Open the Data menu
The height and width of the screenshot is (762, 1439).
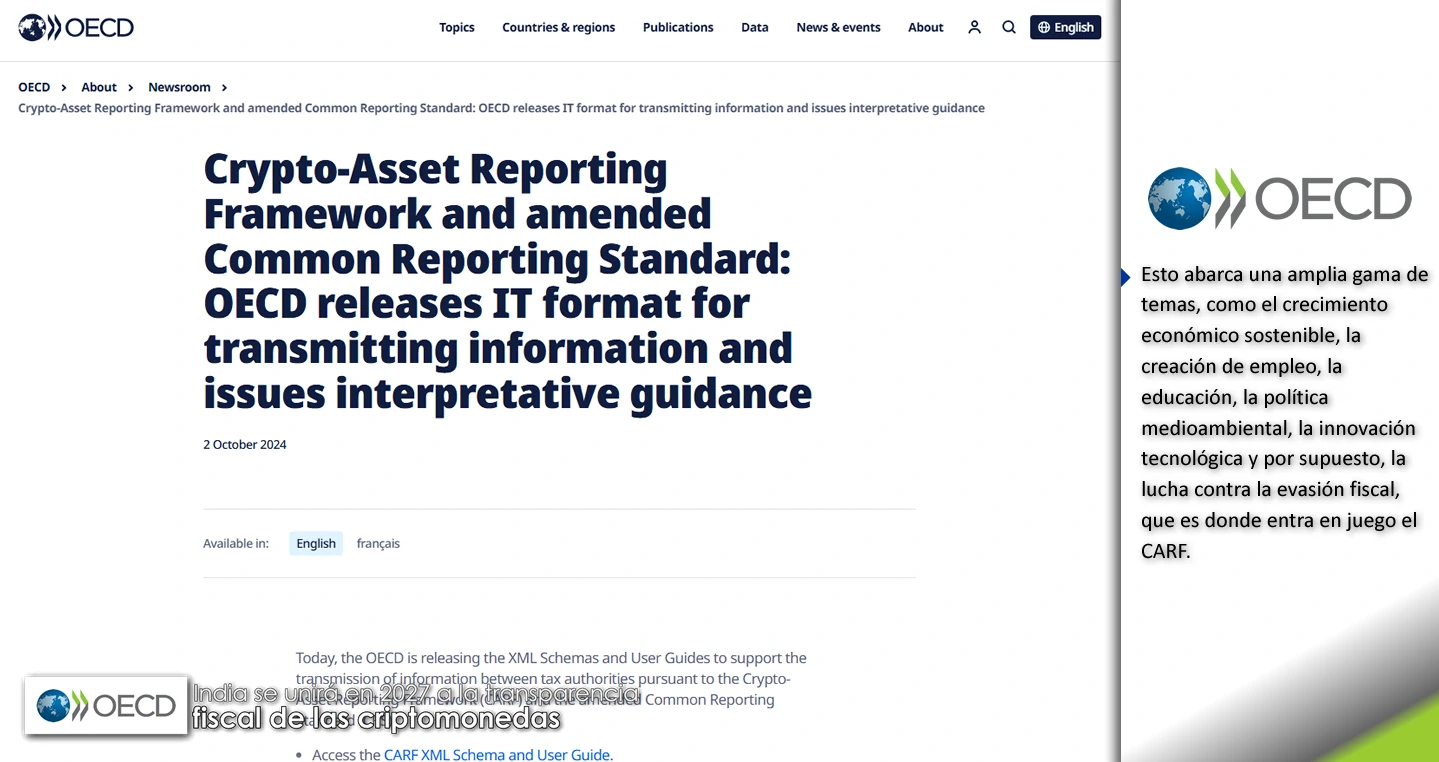pos(754,27)
